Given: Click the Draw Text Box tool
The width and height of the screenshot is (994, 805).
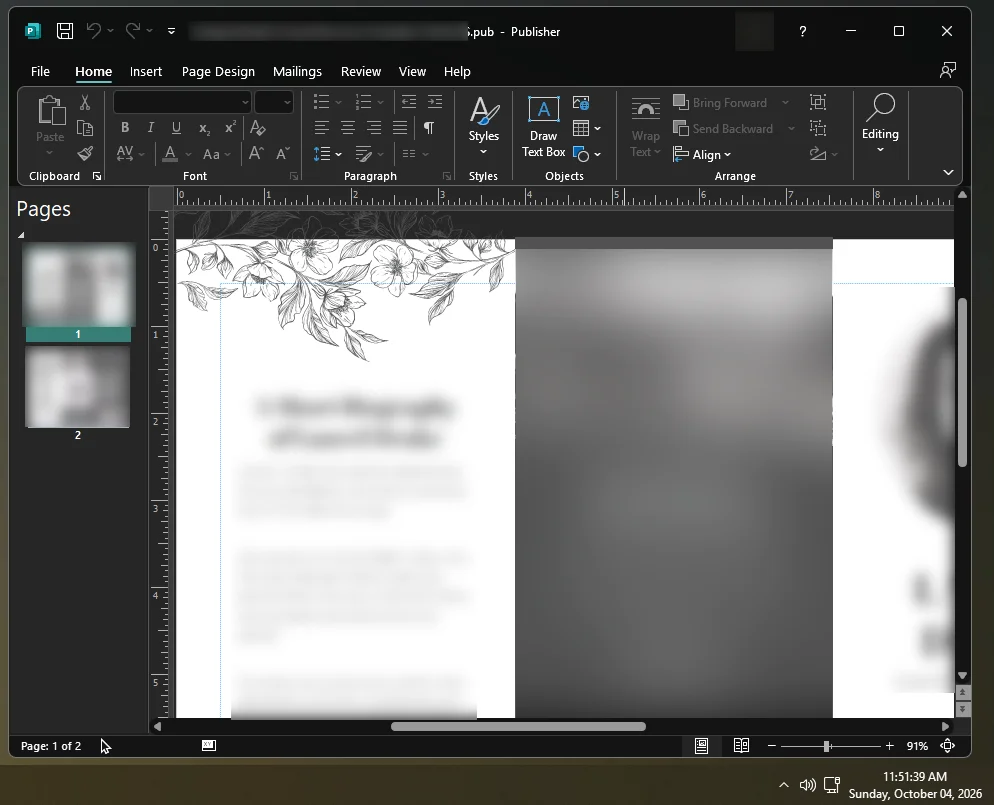Looking at the screenshot, I should point(543,127).
